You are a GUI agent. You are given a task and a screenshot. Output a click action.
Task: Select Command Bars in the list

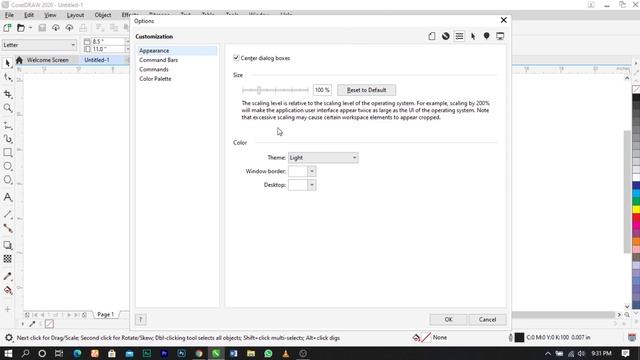click(x=158, y=60)
